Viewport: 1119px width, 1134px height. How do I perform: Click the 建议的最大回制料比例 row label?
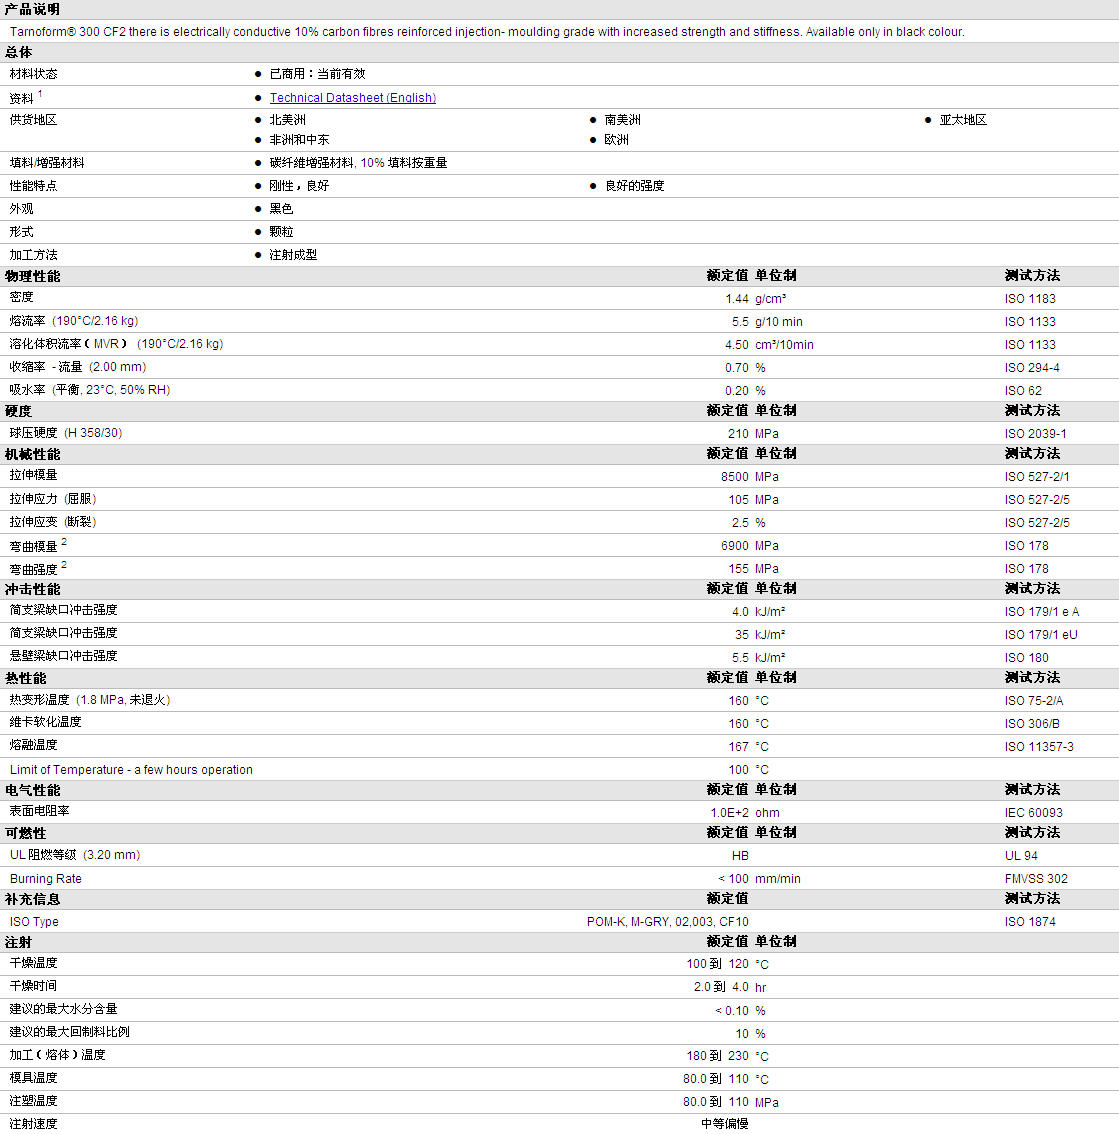coord(69,1033)
